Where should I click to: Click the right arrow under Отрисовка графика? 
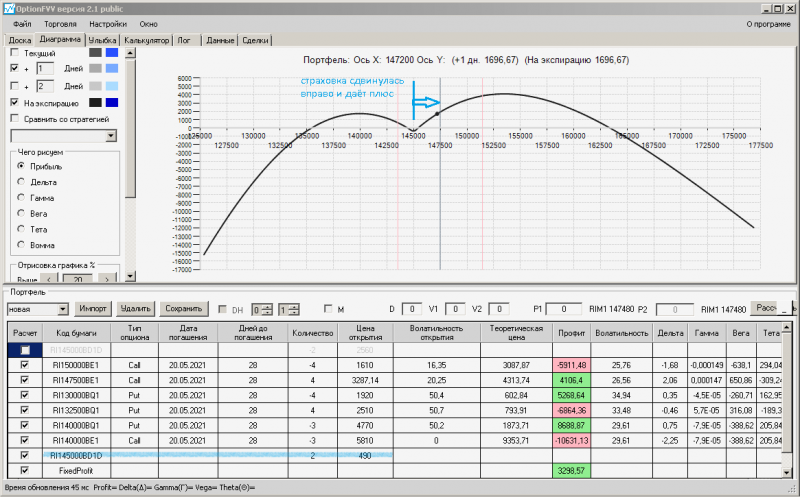pos(106,278)
